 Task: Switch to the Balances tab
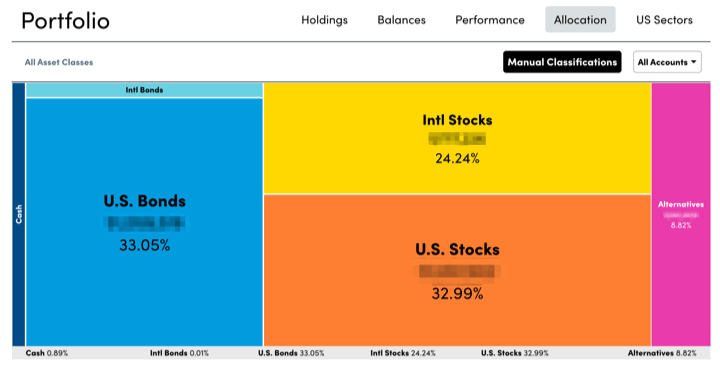click(x=401, y=20)
